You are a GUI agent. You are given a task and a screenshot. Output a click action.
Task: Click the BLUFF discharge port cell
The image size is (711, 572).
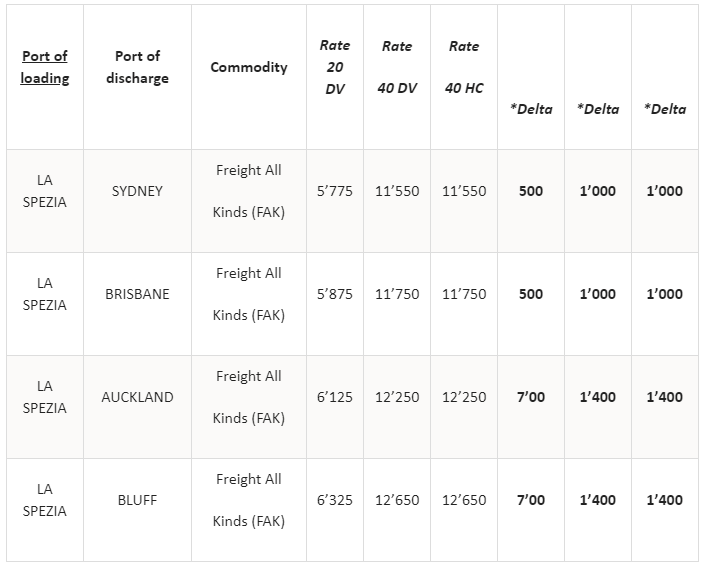(137, 500)
